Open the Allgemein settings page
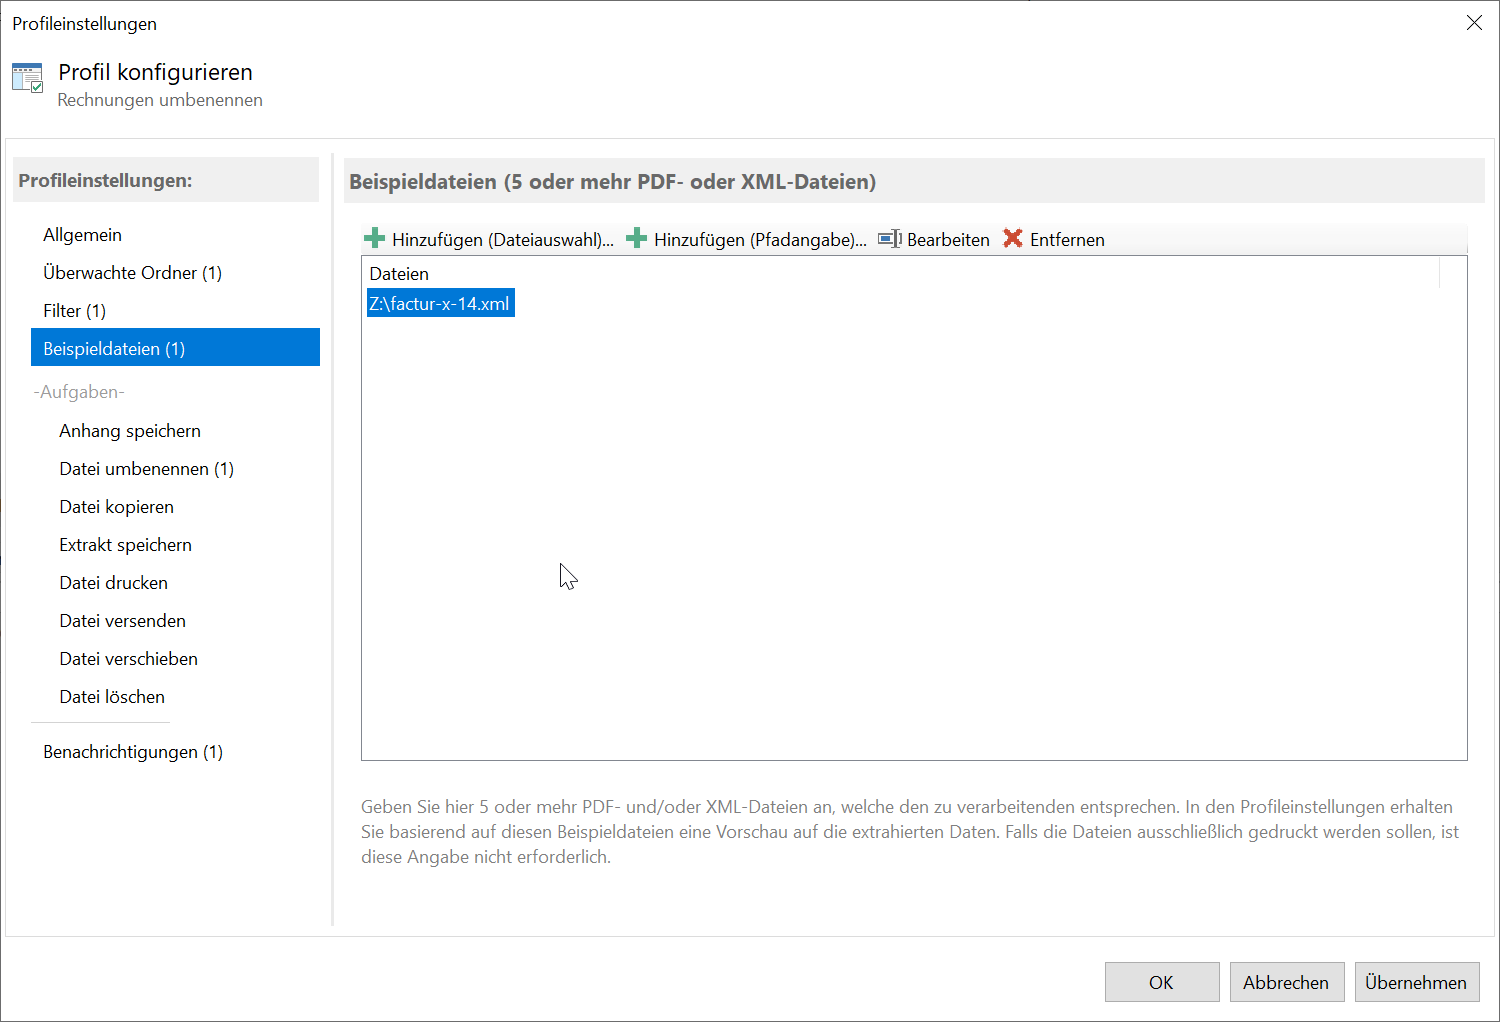 click(x=82, y=235)
